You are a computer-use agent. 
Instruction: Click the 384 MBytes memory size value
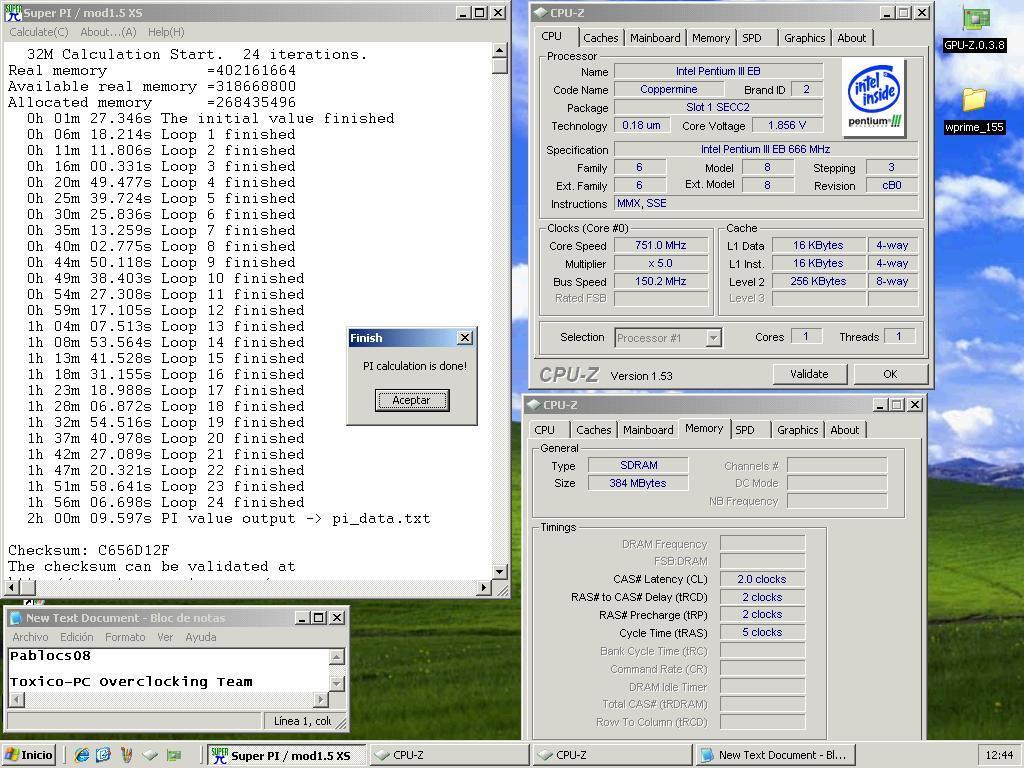tap(638, 483)
